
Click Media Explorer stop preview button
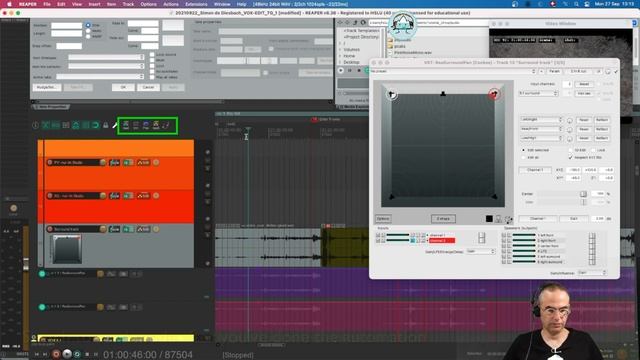(x=359, y=71)
